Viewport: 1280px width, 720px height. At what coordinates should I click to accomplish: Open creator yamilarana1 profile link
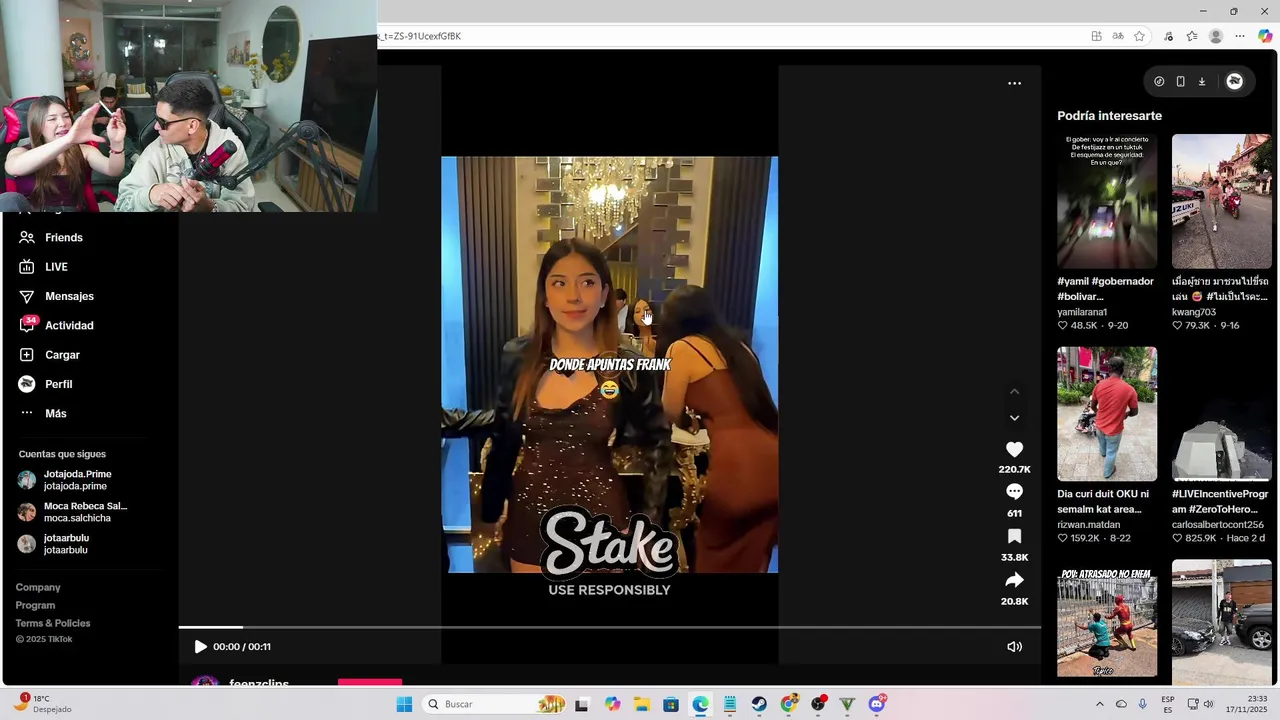[x=1082, y=312]
